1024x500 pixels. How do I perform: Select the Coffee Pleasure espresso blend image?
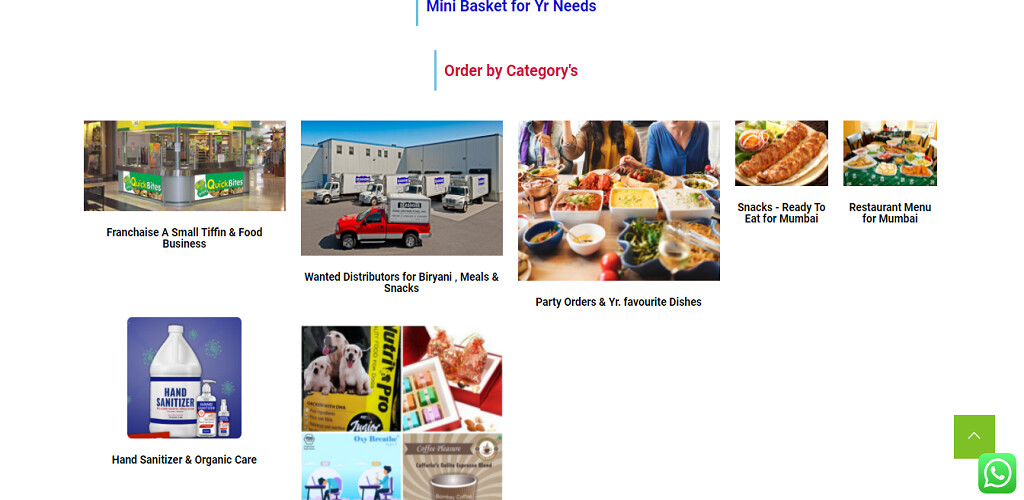453,466
